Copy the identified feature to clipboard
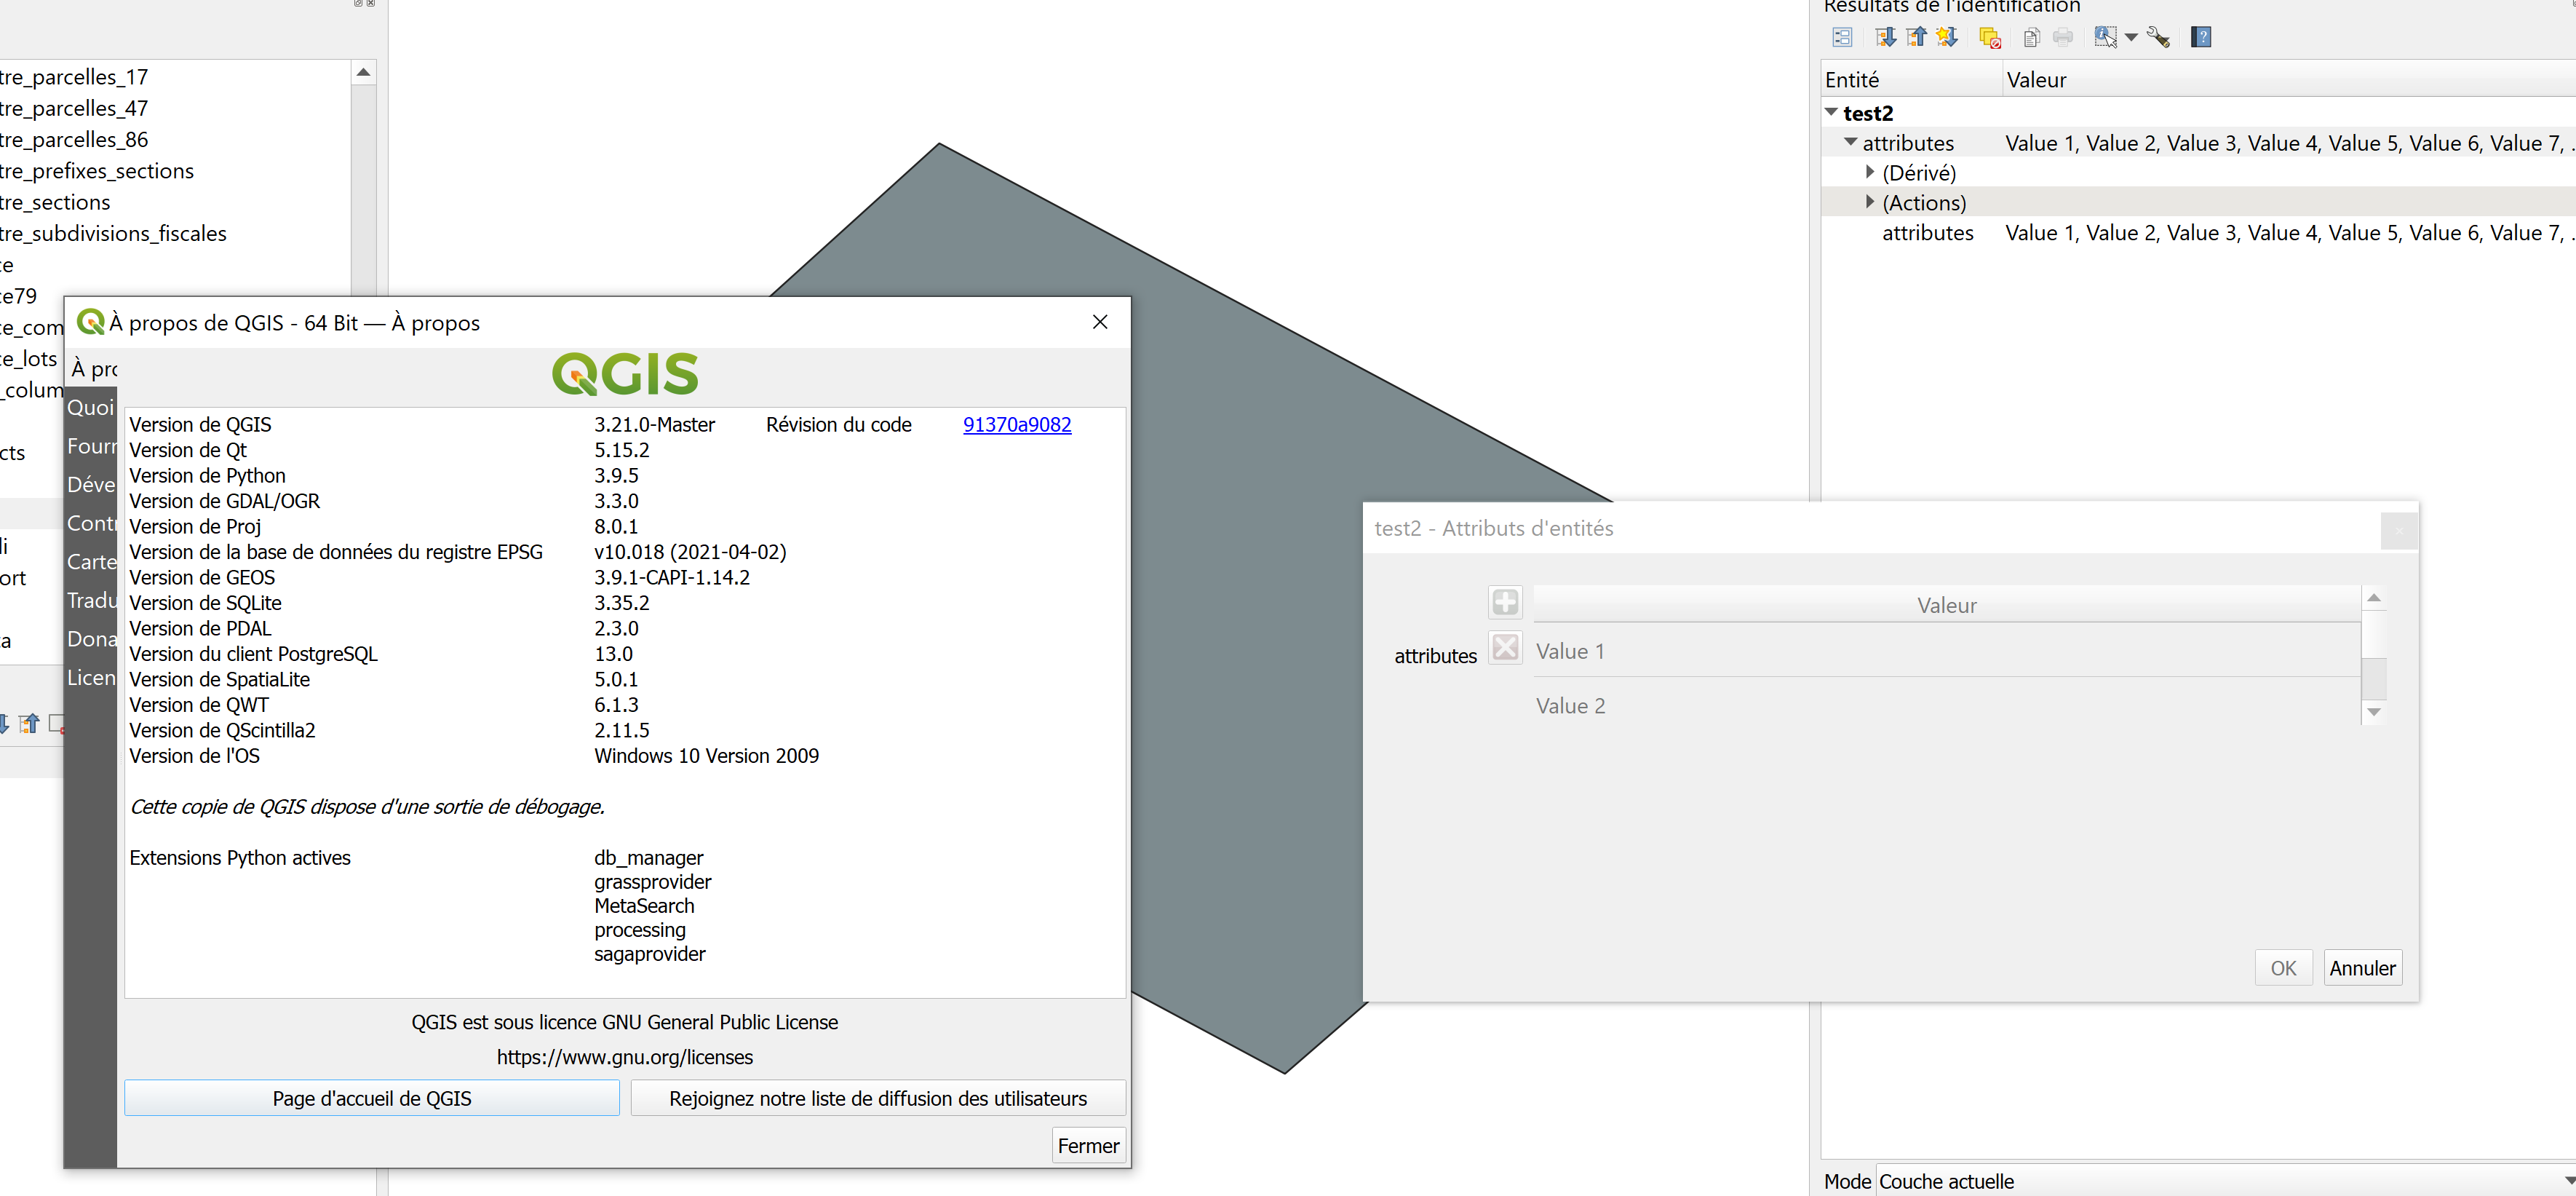Viewport: 2576px width, 1196px height. (x=2031, y=37)
